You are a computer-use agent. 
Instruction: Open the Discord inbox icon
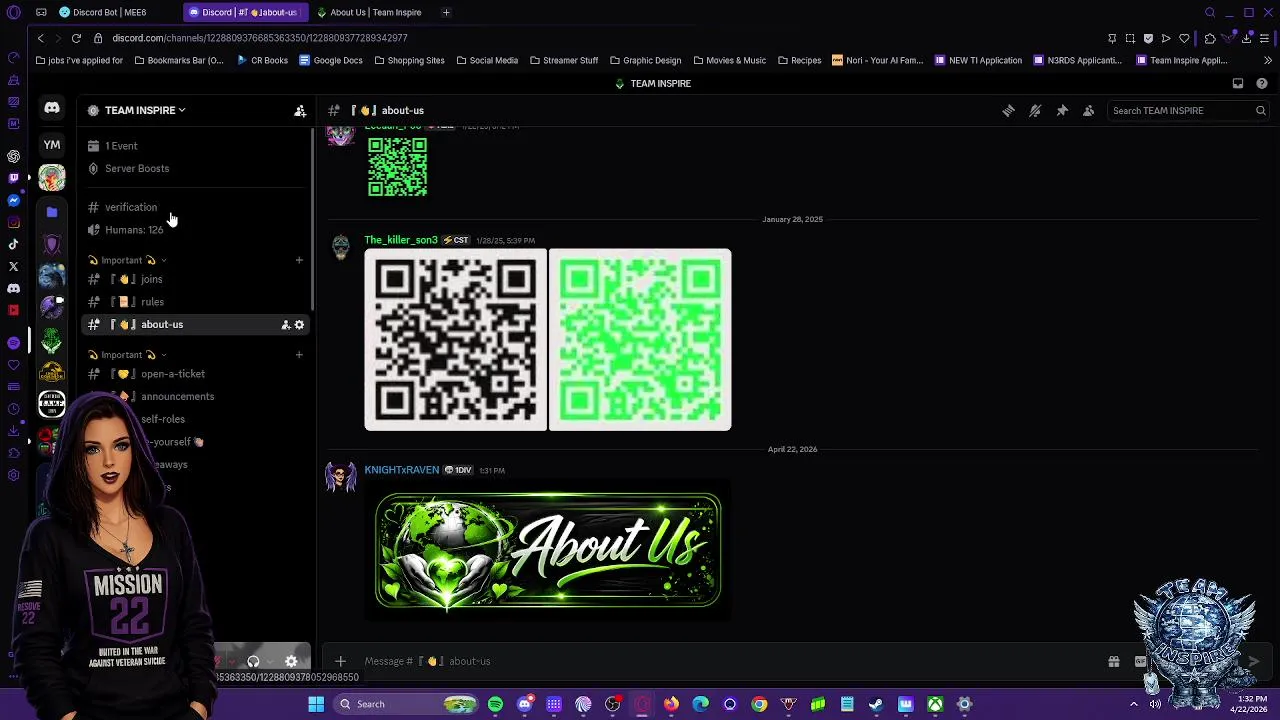1238,84
